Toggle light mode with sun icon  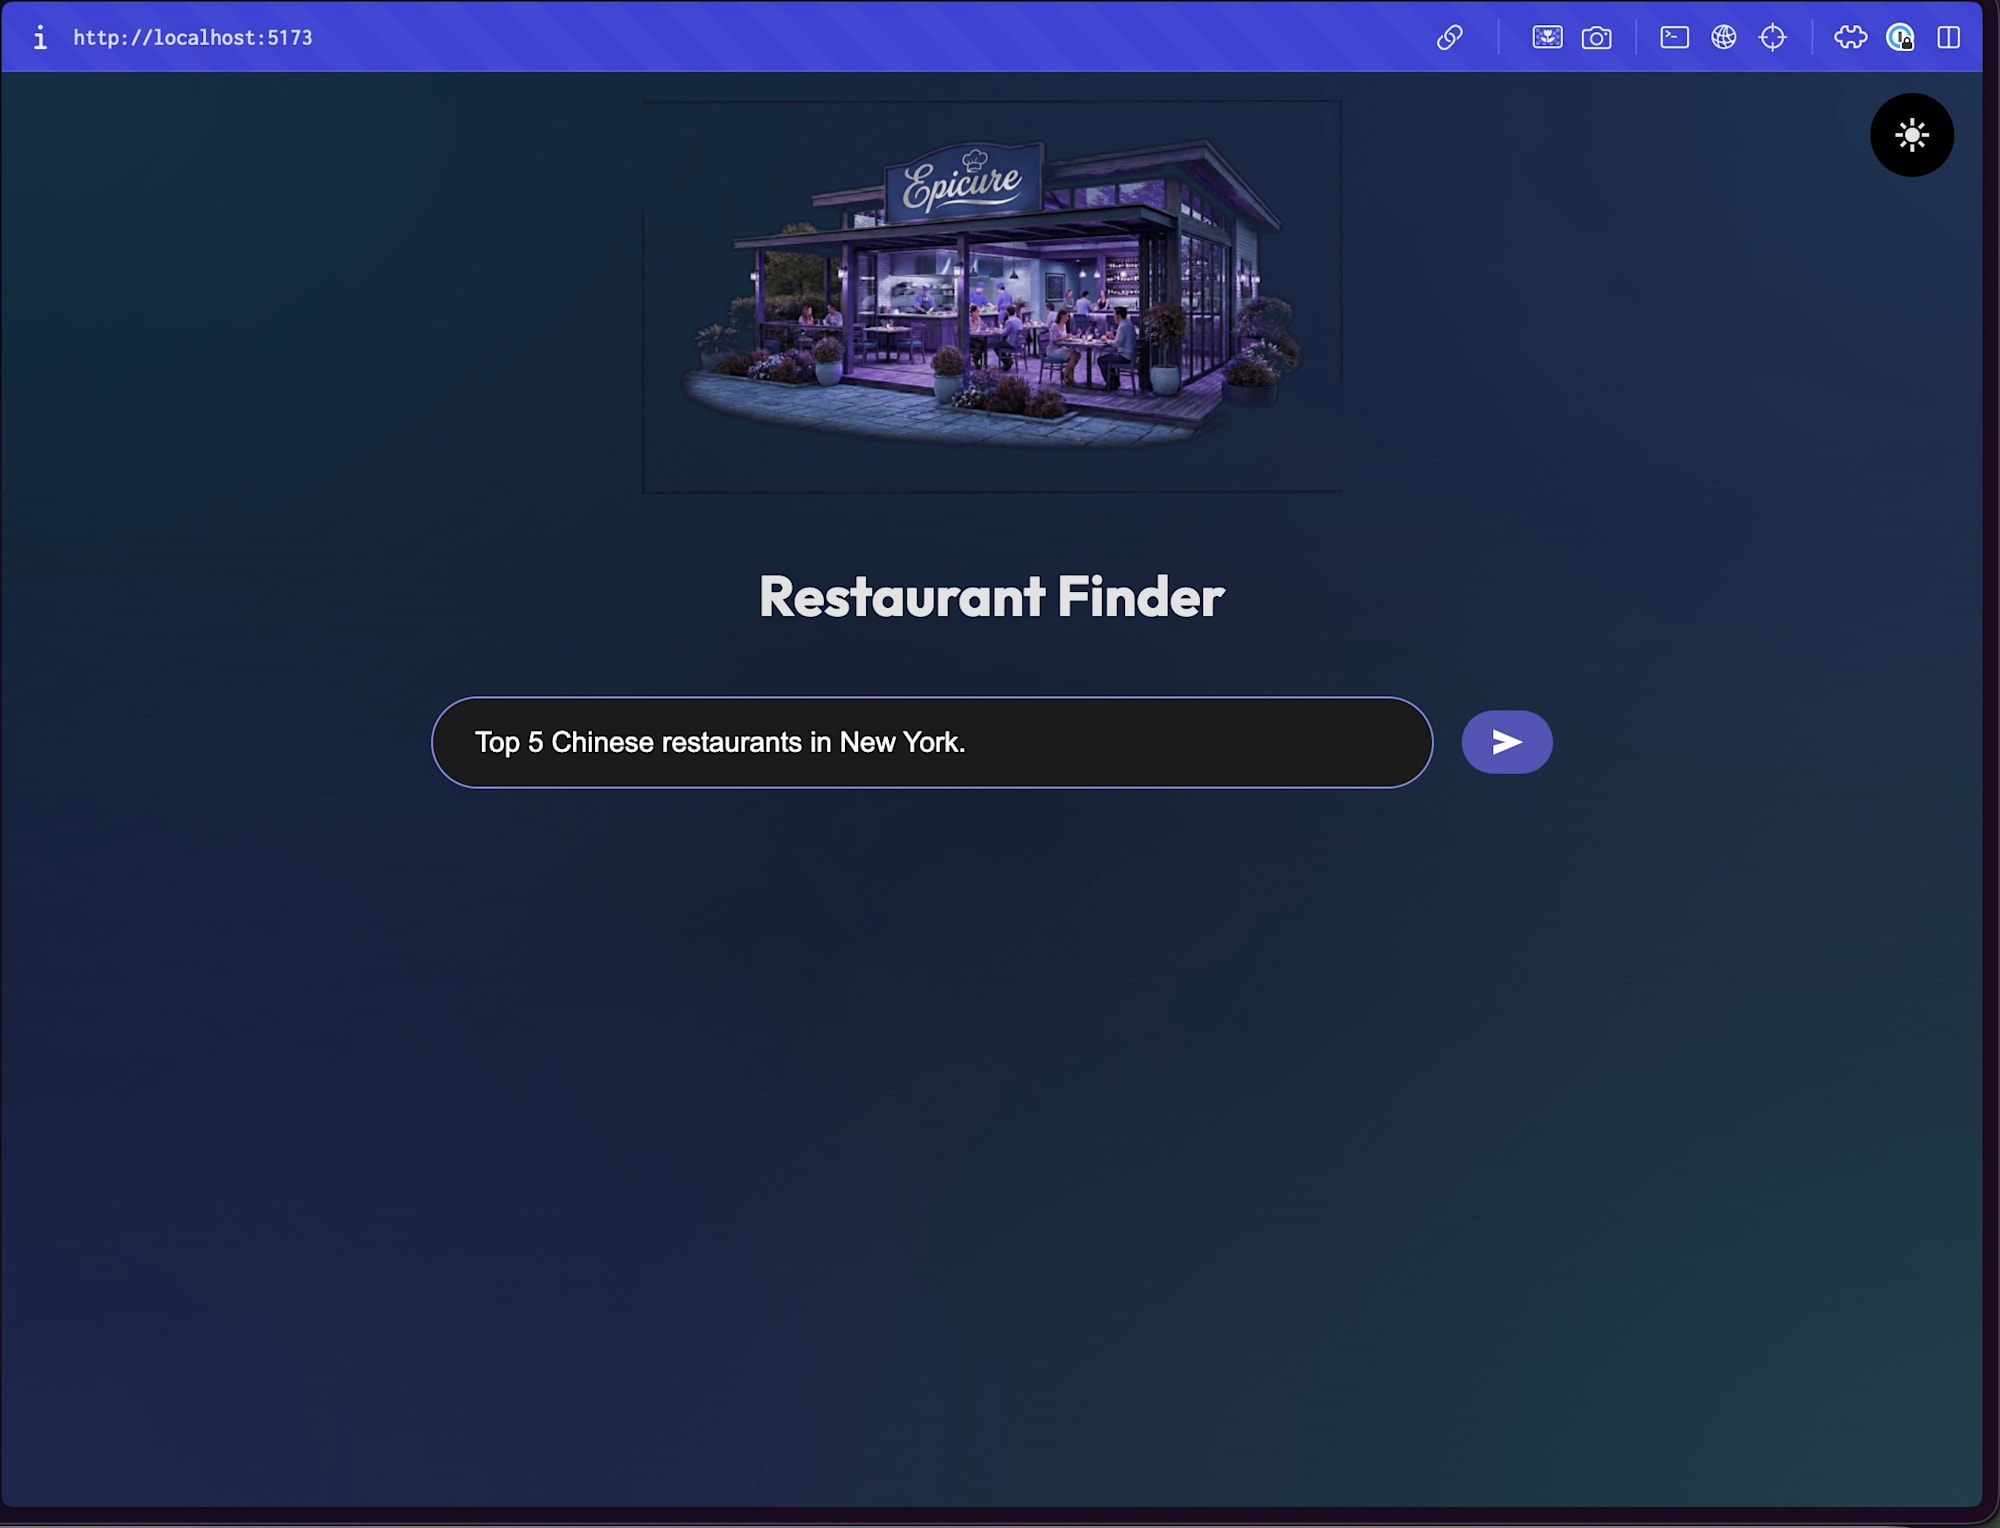tap(1911, 135)
